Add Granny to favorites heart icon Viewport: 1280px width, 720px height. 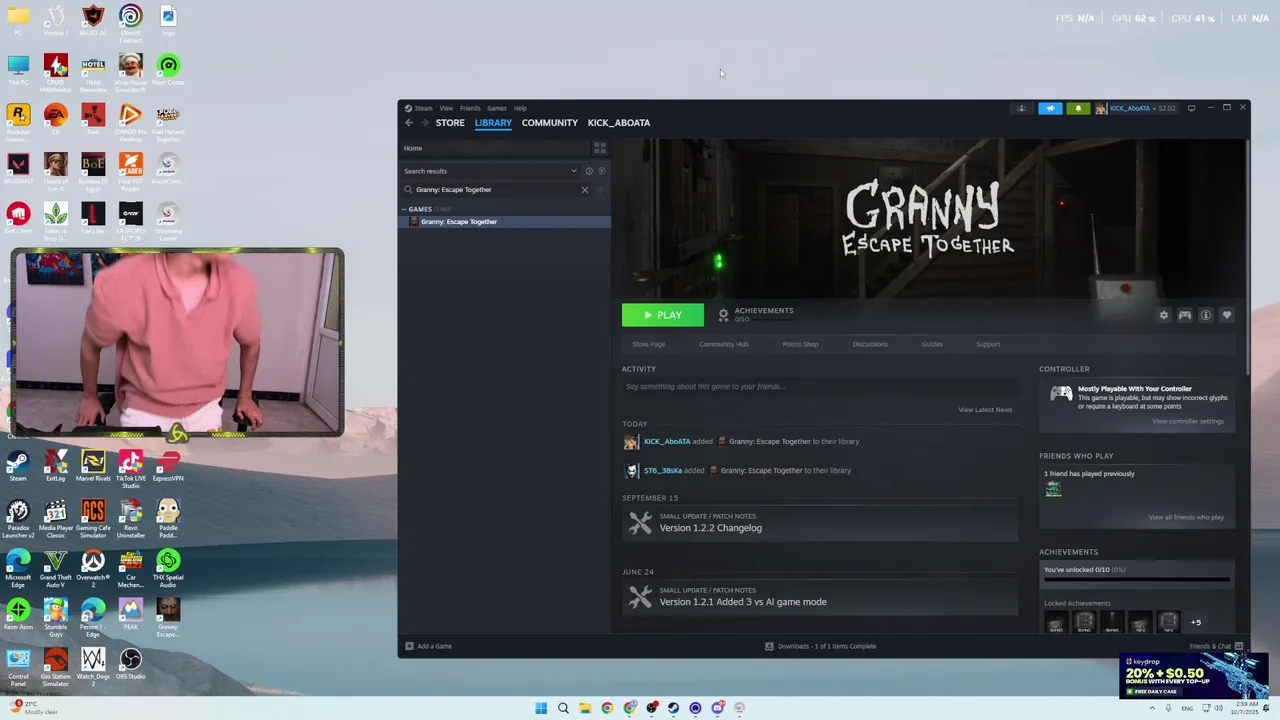tap(1227, 315)
